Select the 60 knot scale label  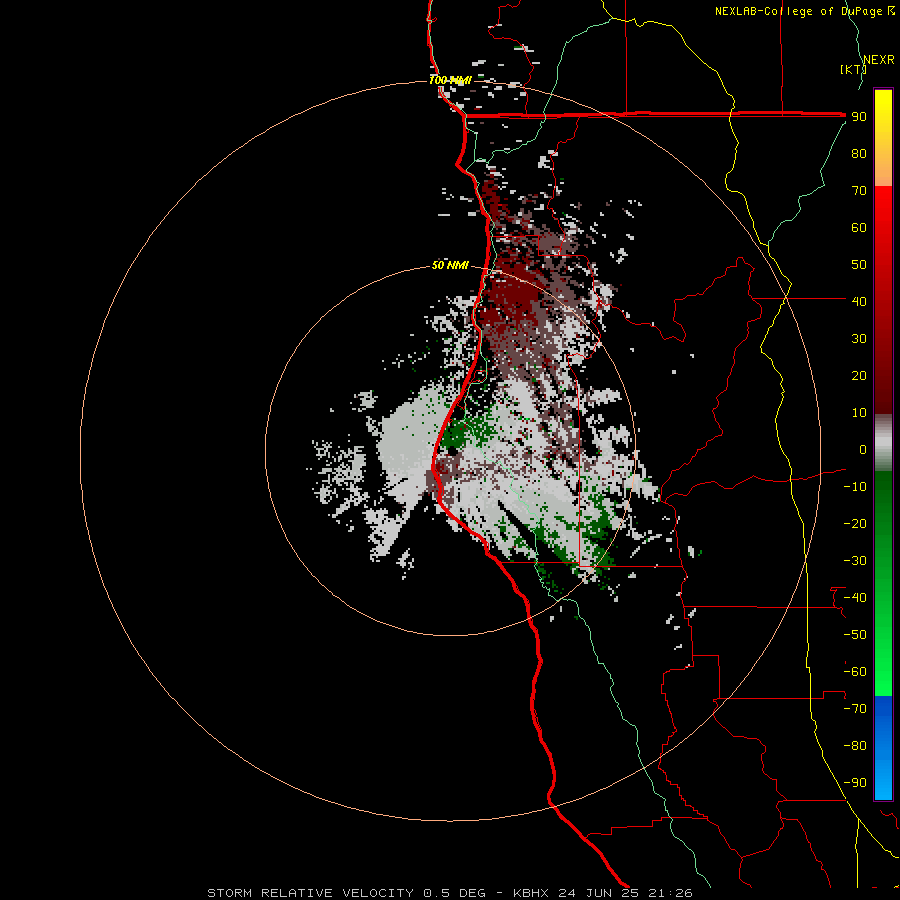coord(859,227)
